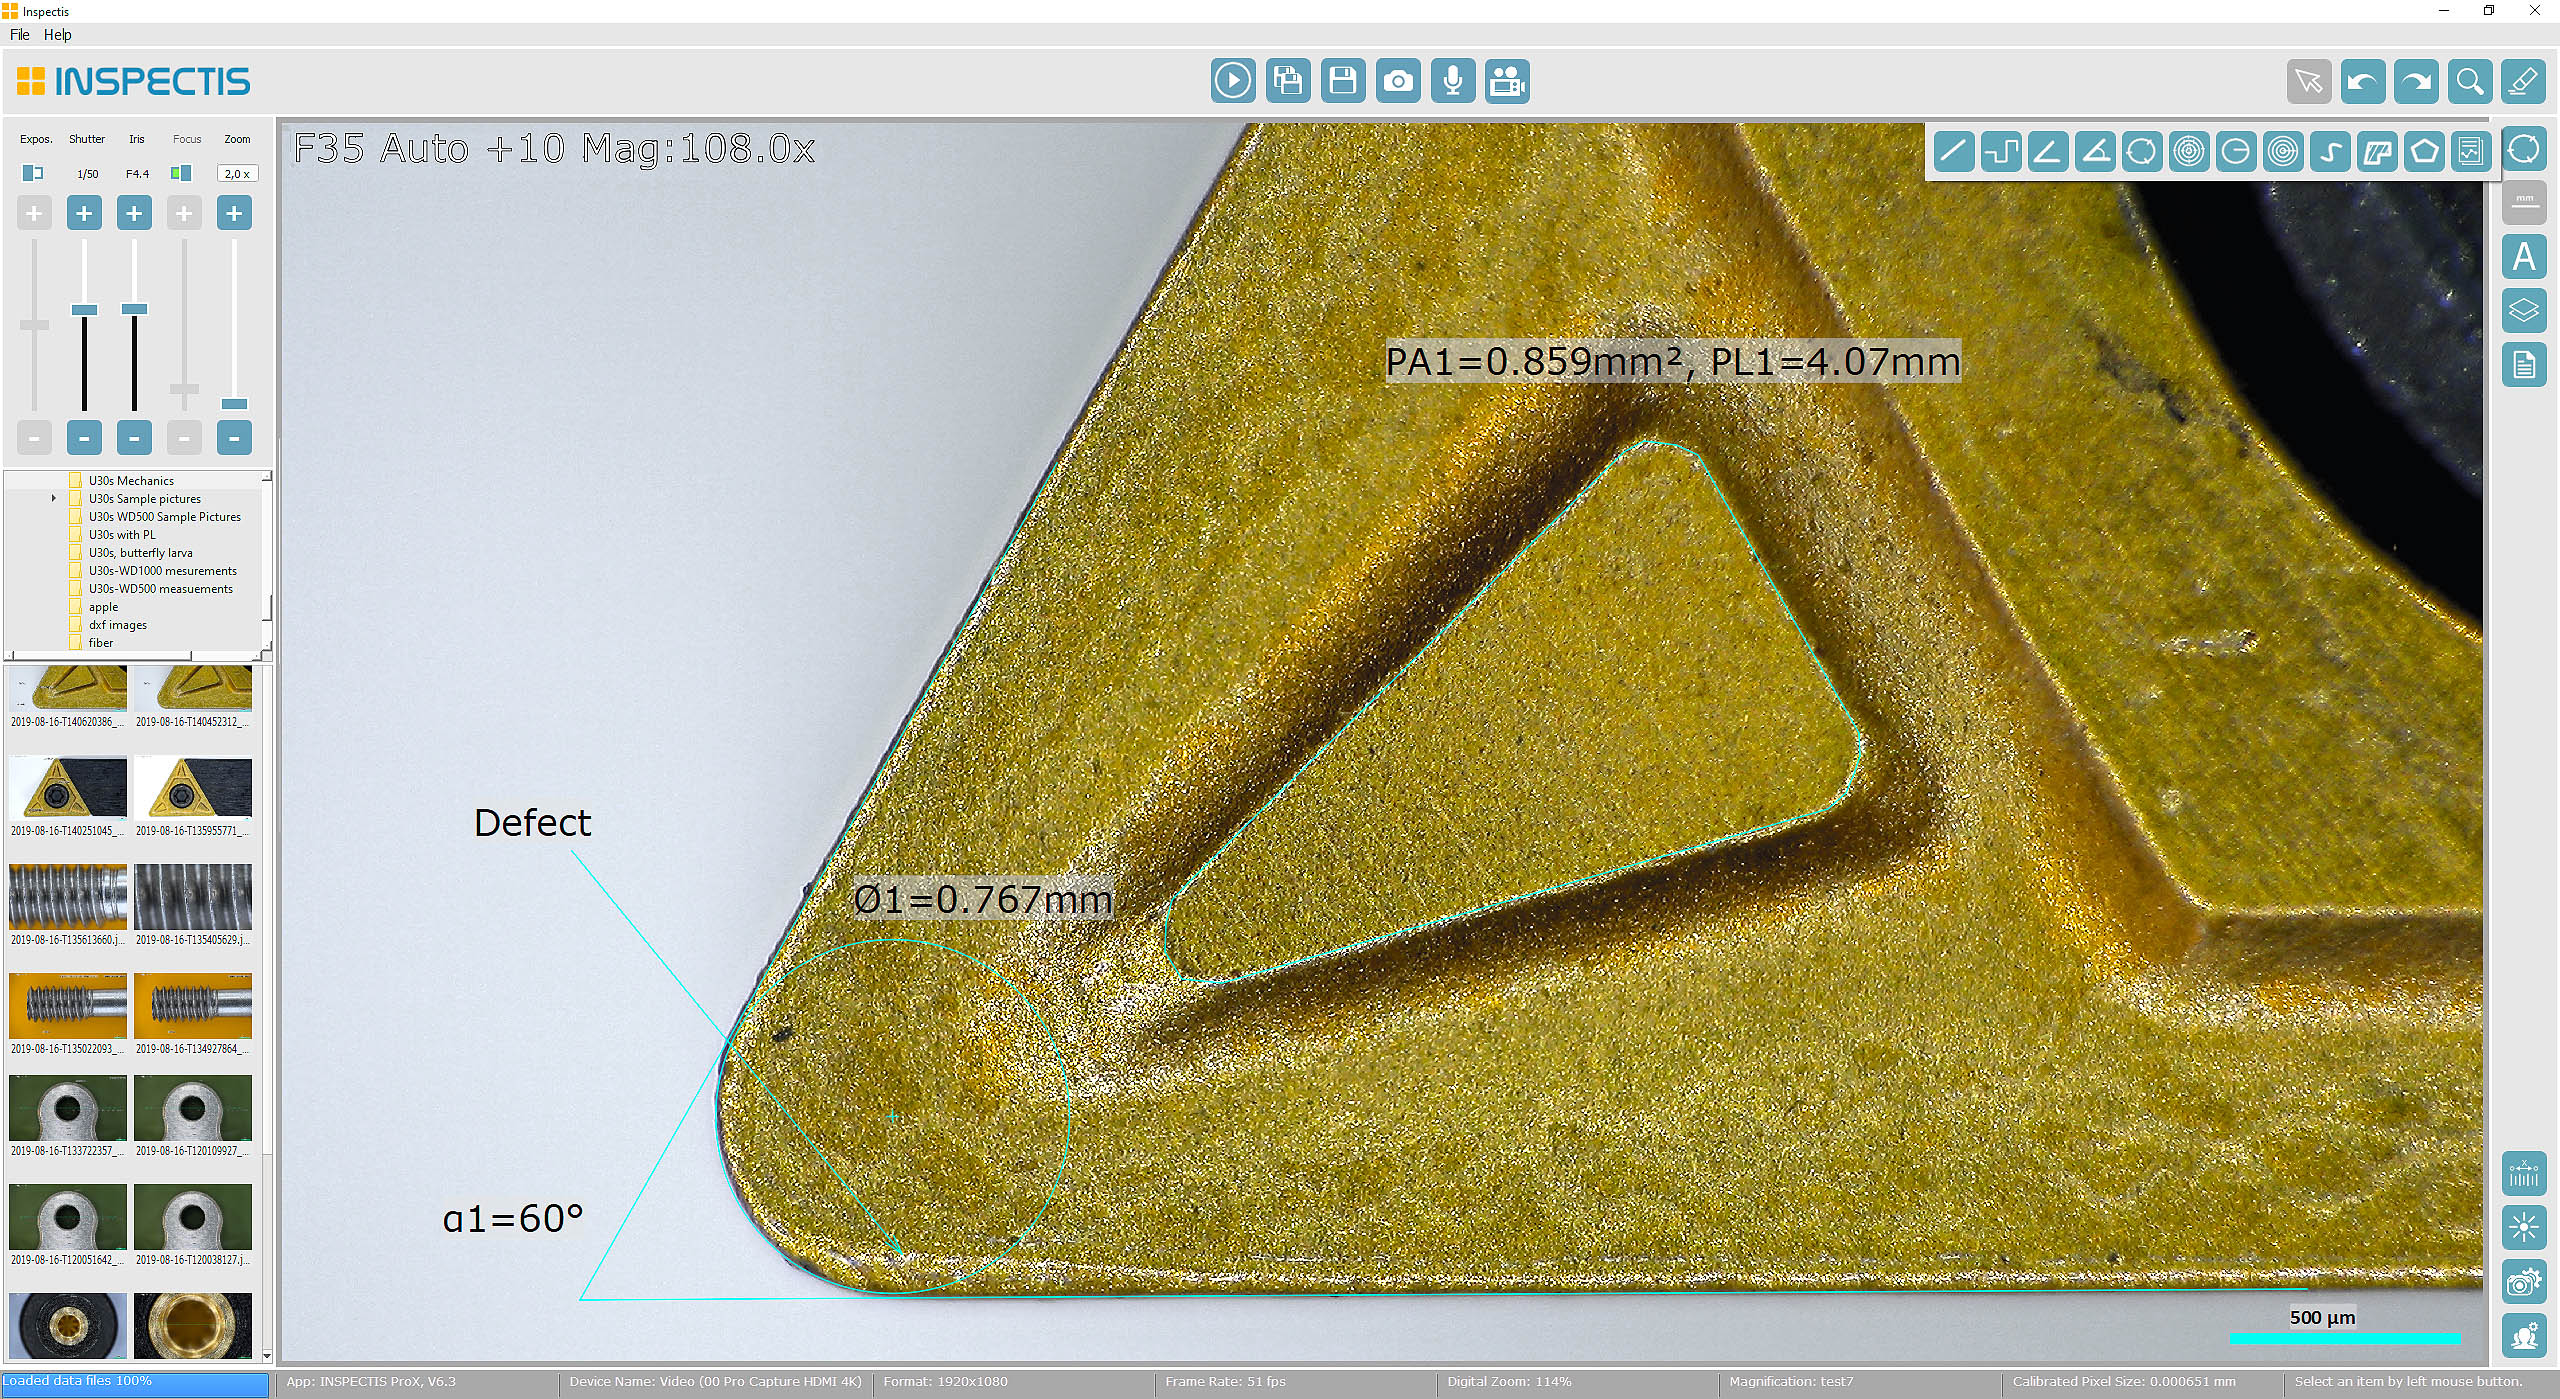Image resolution: width=2560 pixels, height=1399 pixels.
Task: Click the eraser clear tool icon
Action: pyautogui.click(x=2524, y=81)
